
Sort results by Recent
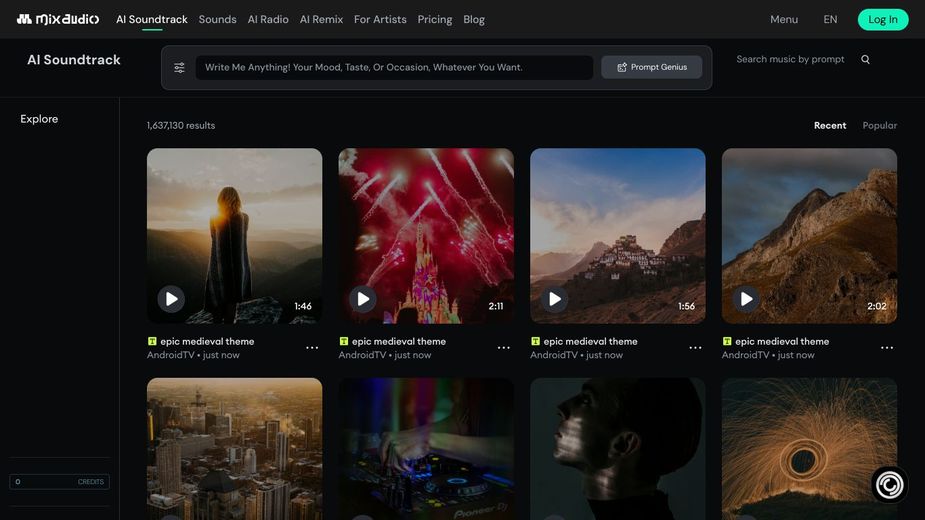(829, 126)
